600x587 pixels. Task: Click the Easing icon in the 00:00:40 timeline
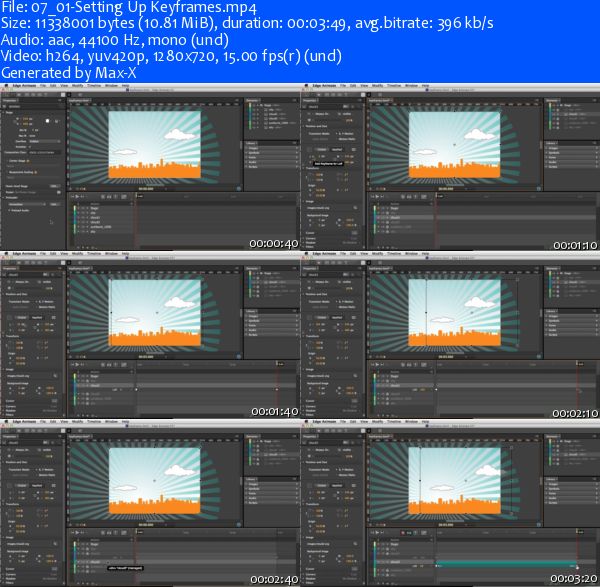[x=124, y=196]
